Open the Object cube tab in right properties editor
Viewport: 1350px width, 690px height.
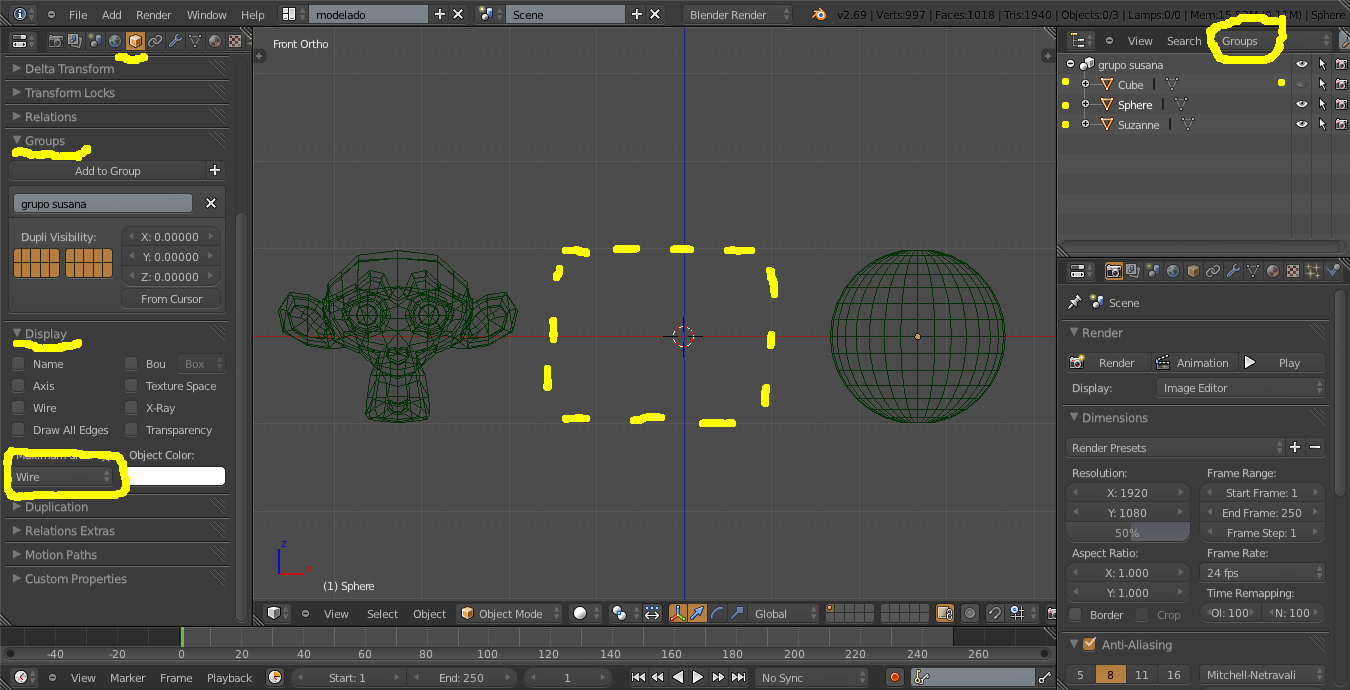[x=1193, y=271]
